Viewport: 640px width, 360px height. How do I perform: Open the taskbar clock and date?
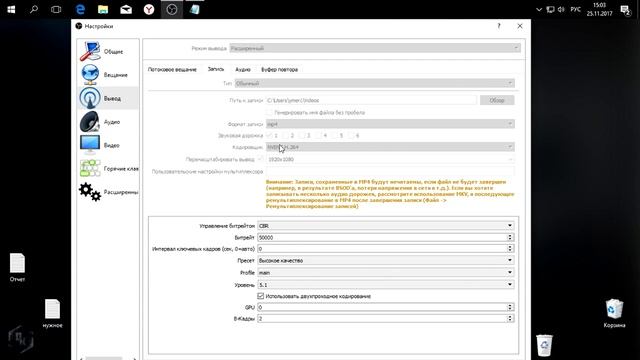(599, 9)
